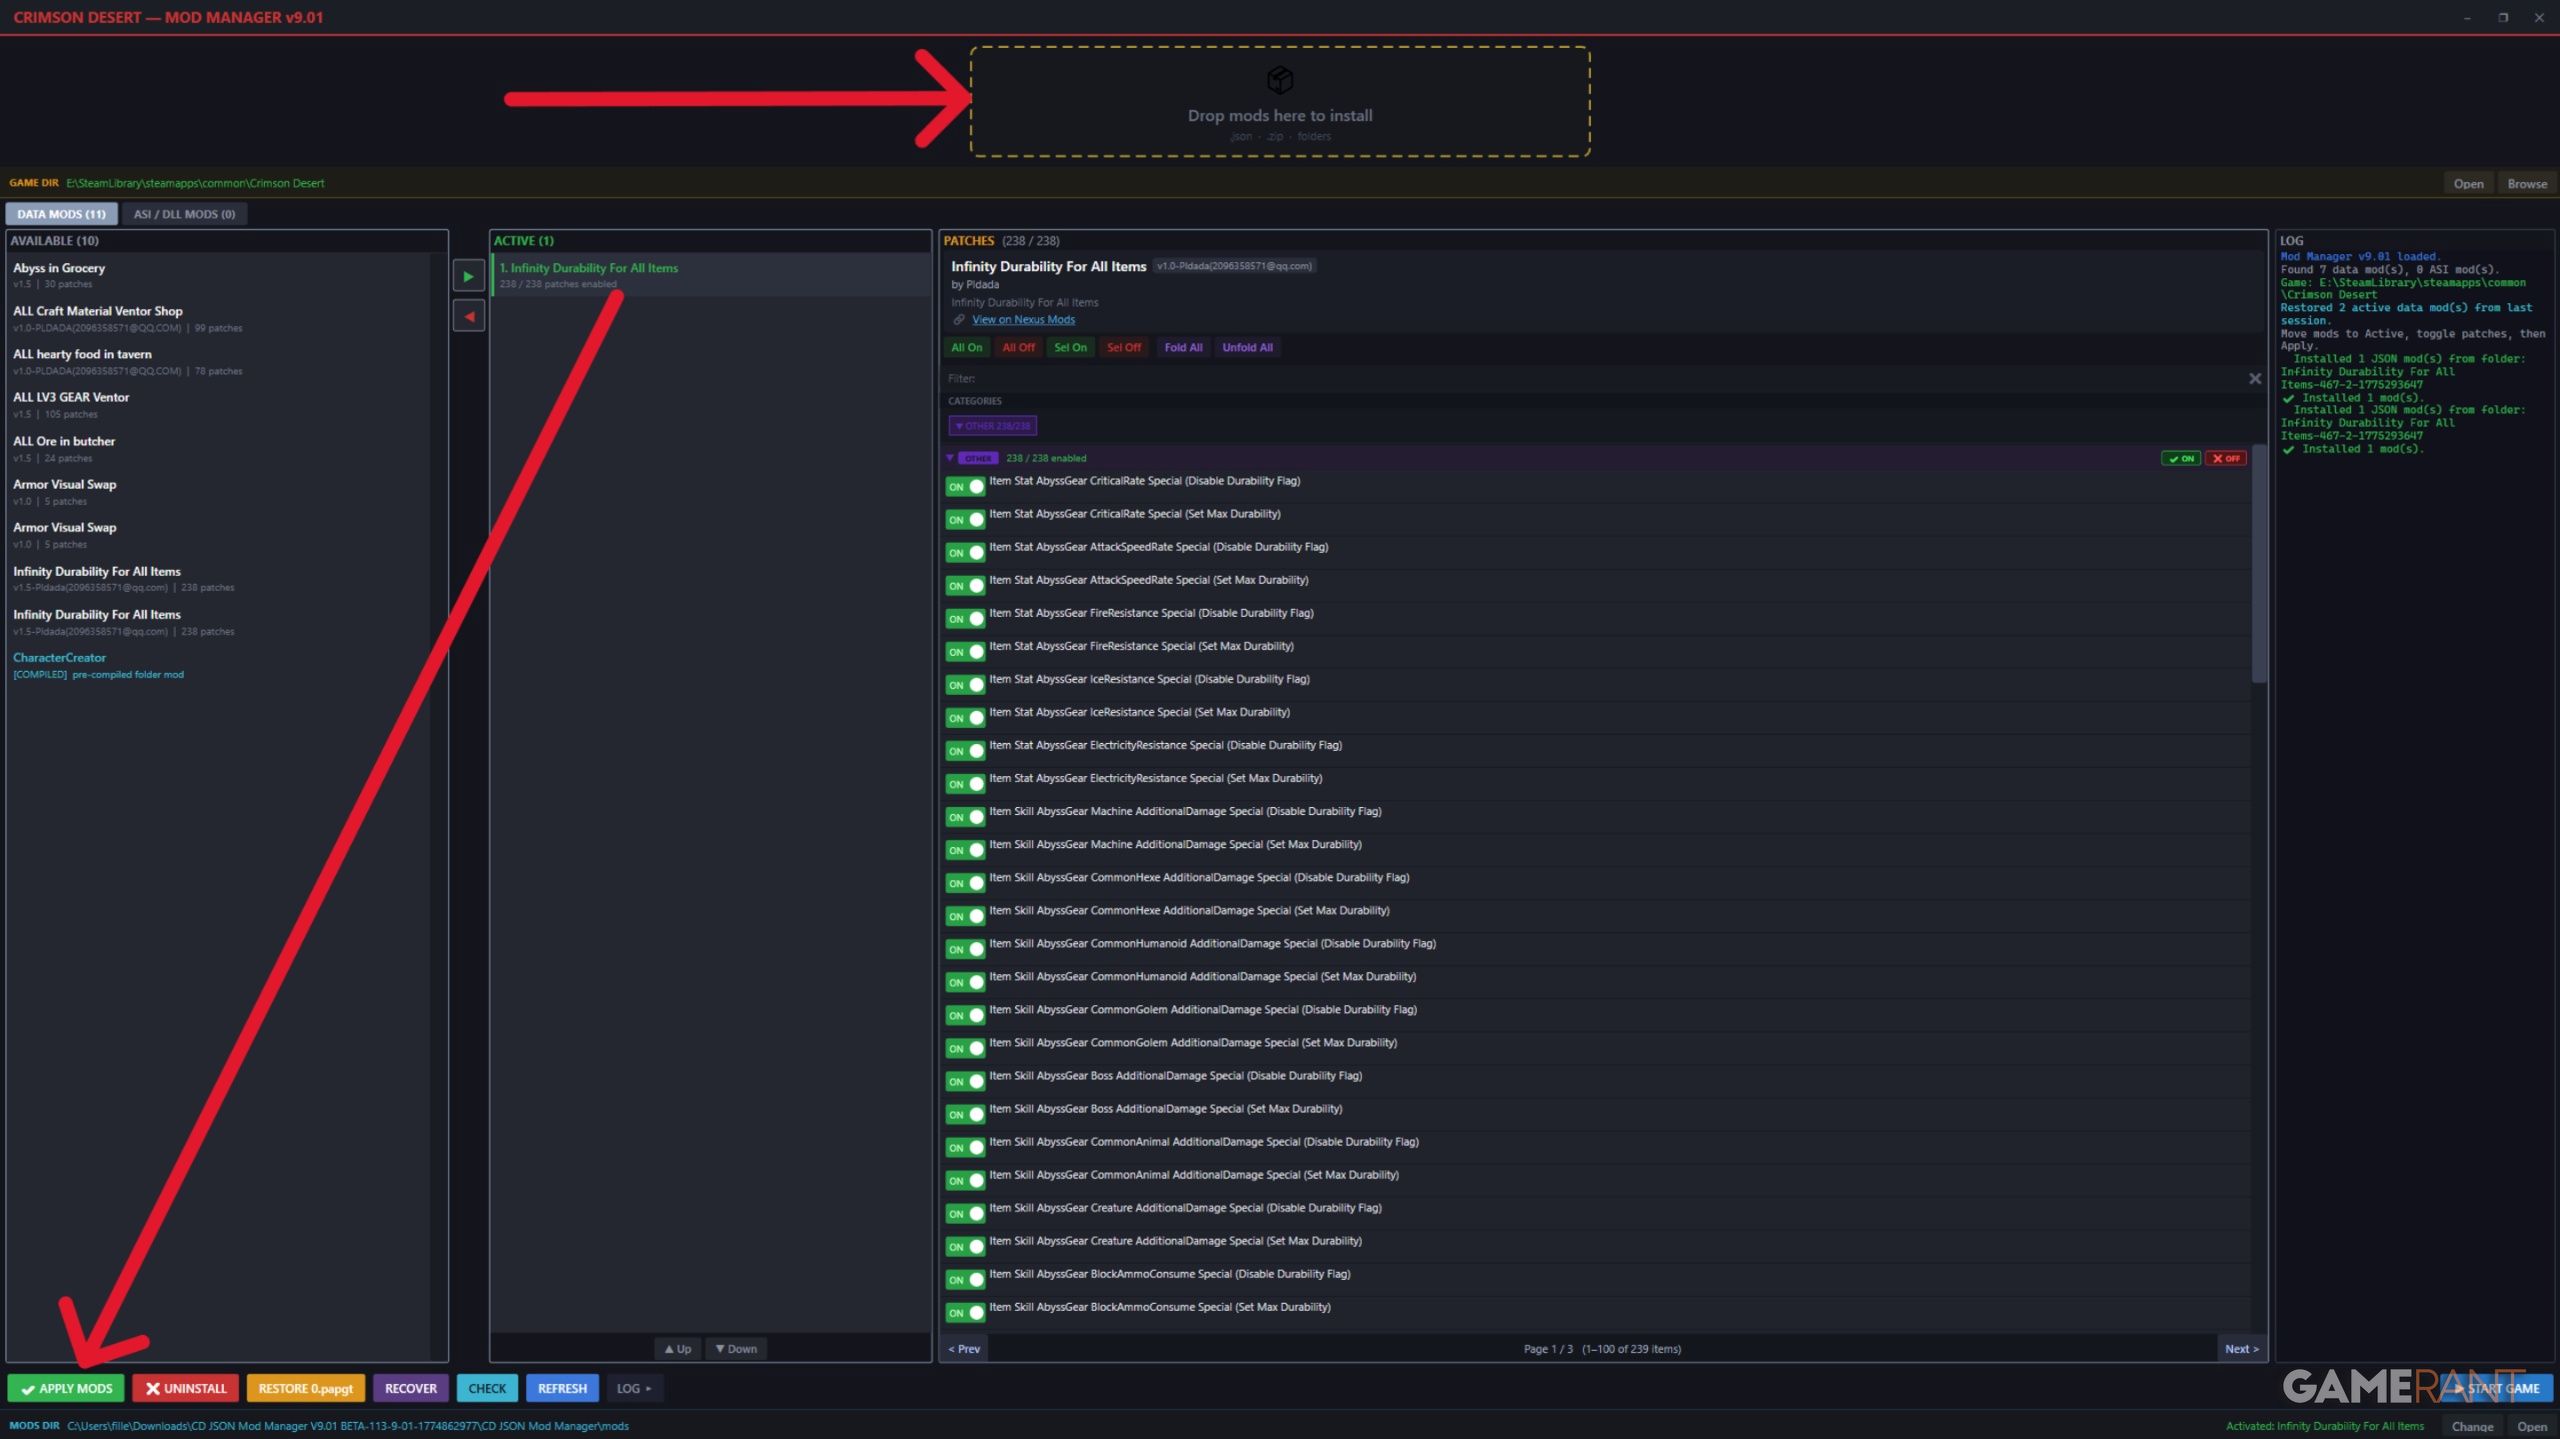Move active mod Up in list

click(677, 1348)
